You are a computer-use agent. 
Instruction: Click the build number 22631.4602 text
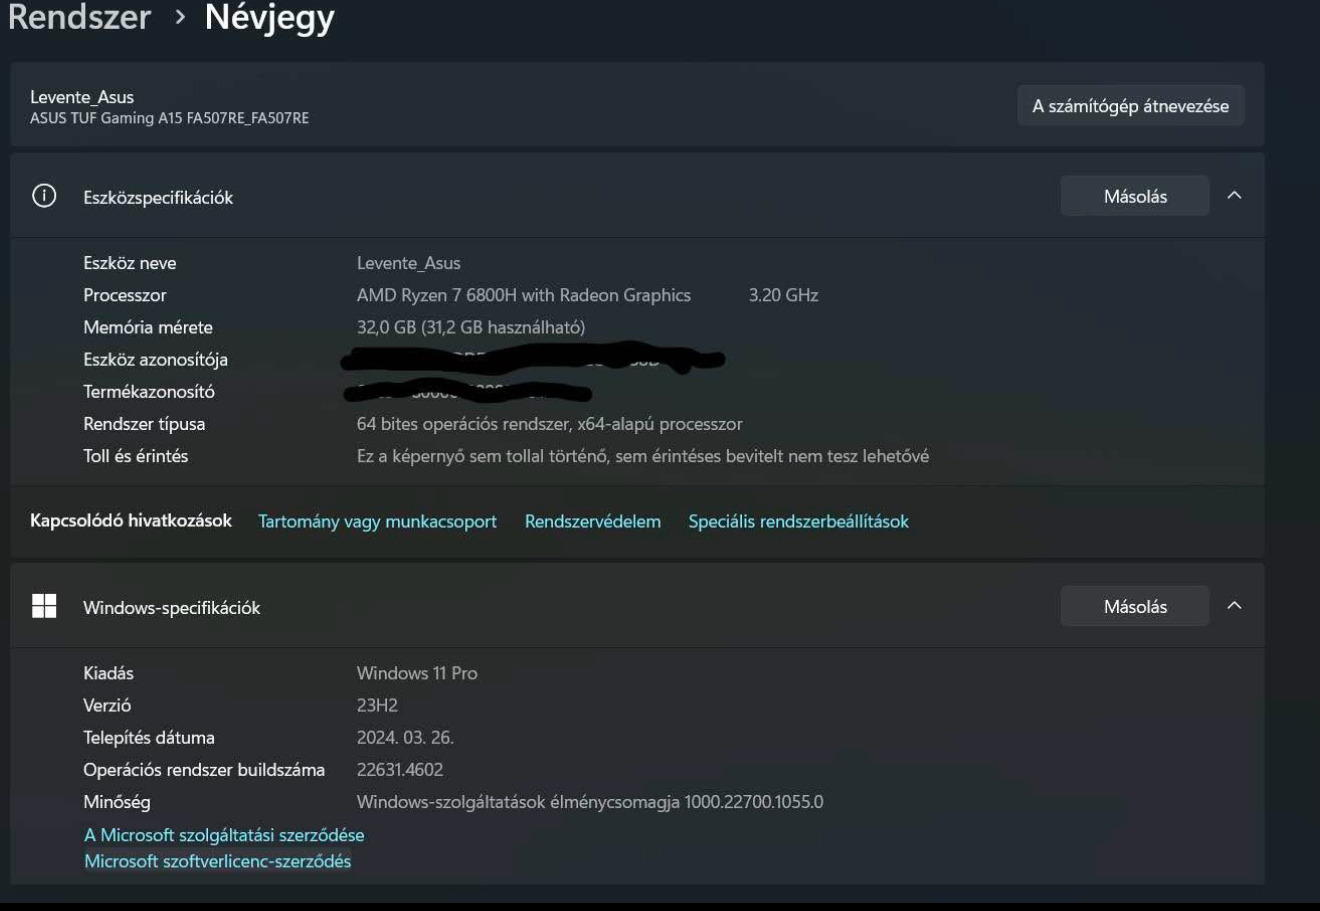click(x=400, y=769)
